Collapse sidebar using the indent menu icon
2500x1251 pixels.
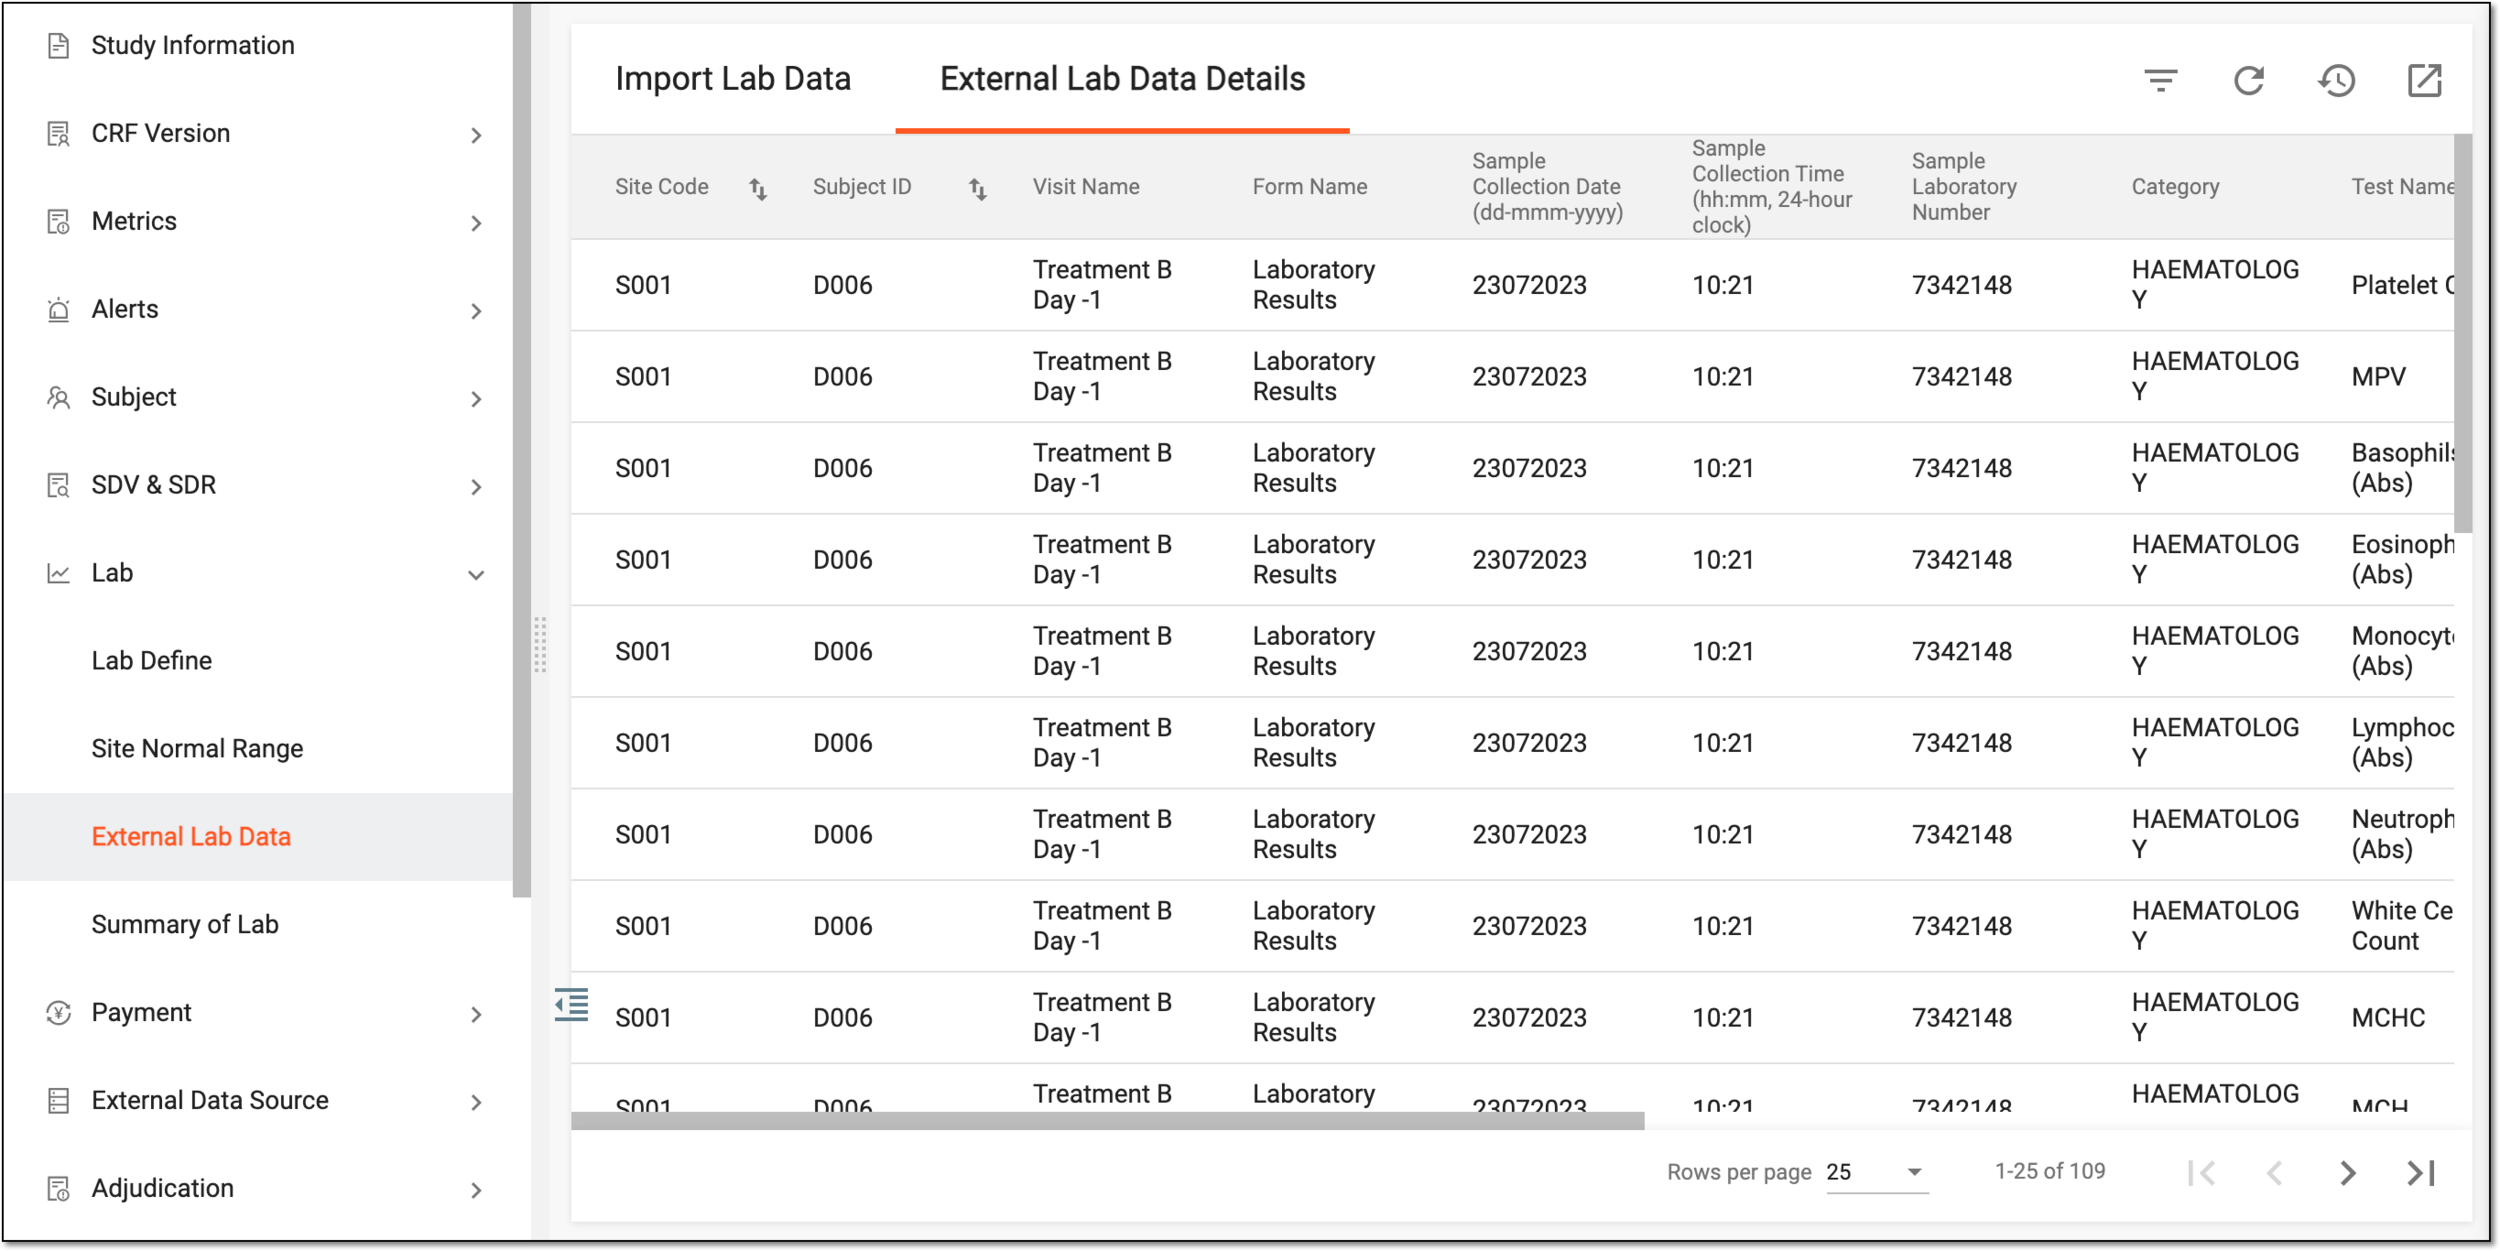click(x=572, y=1004)
